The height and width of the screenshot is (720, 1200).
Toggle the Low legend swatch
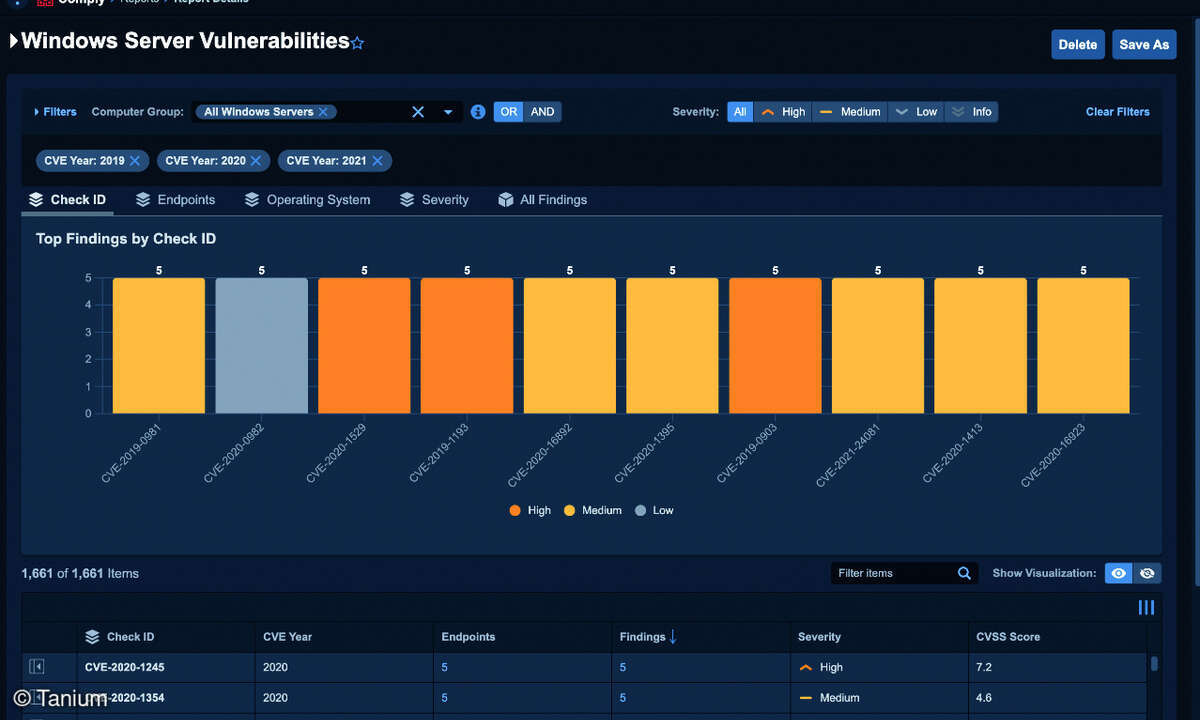pyautogui.click(x=641, y=510)
